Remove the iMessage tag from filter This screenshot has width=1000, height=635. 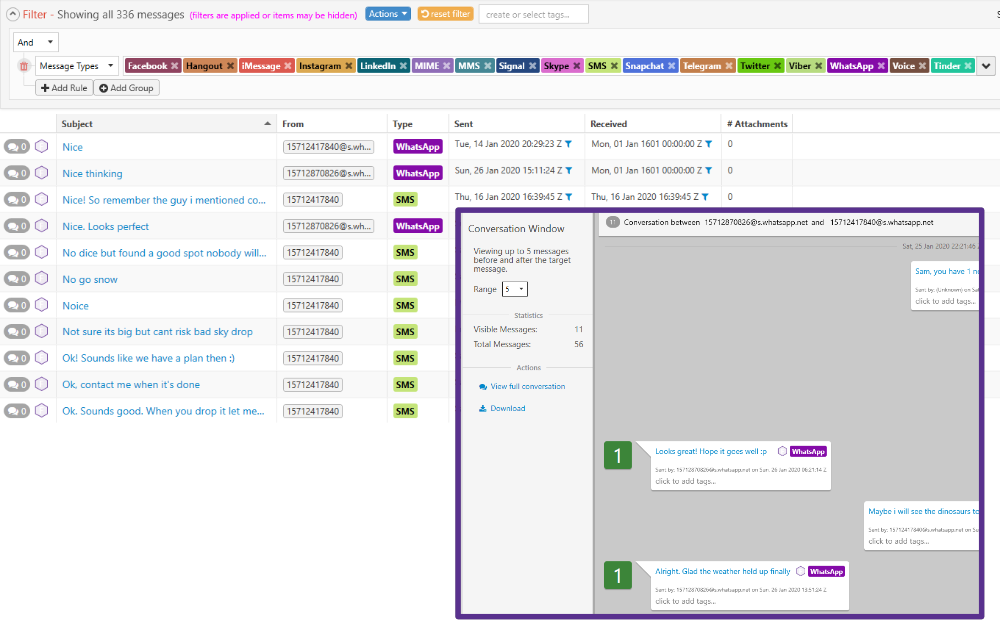[288, 66]
